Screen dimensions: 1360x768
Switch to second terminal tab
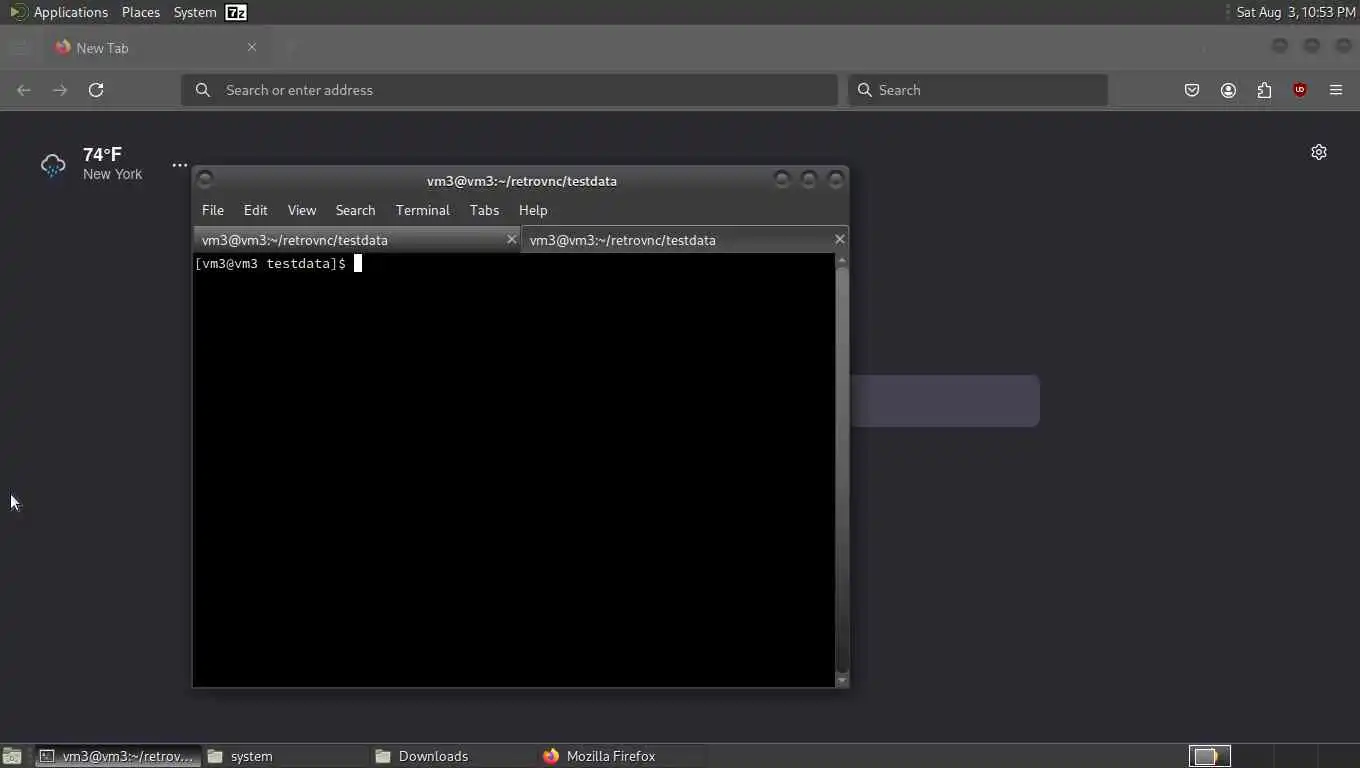click(684, 240)
